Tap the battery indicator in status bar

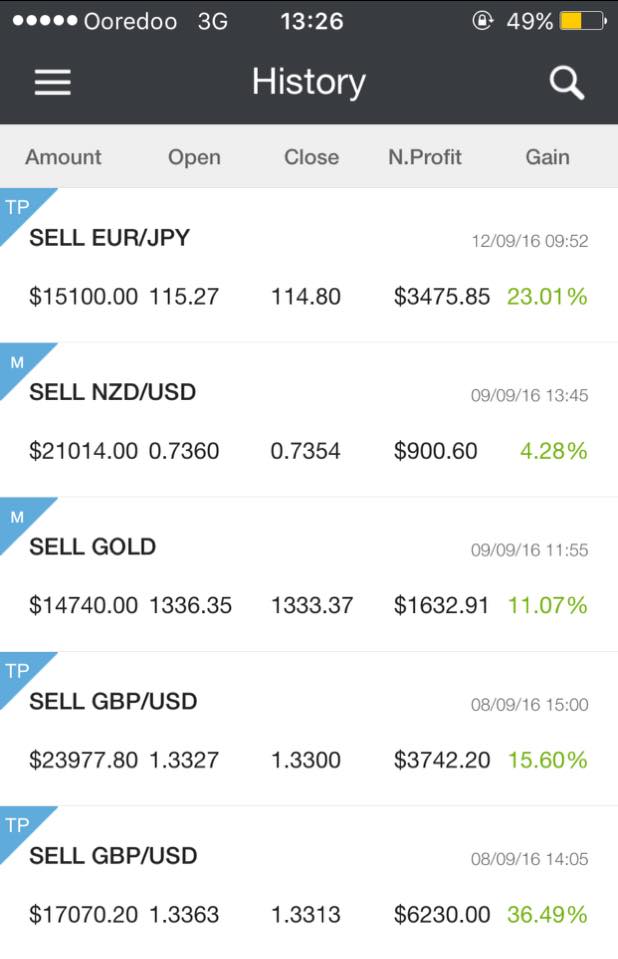pos(583,21)
